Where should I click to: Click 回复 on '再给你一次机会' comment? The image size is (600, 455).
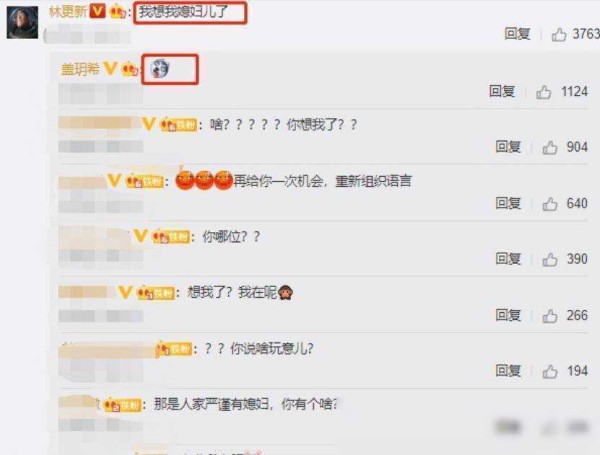(x=508, y=203)
